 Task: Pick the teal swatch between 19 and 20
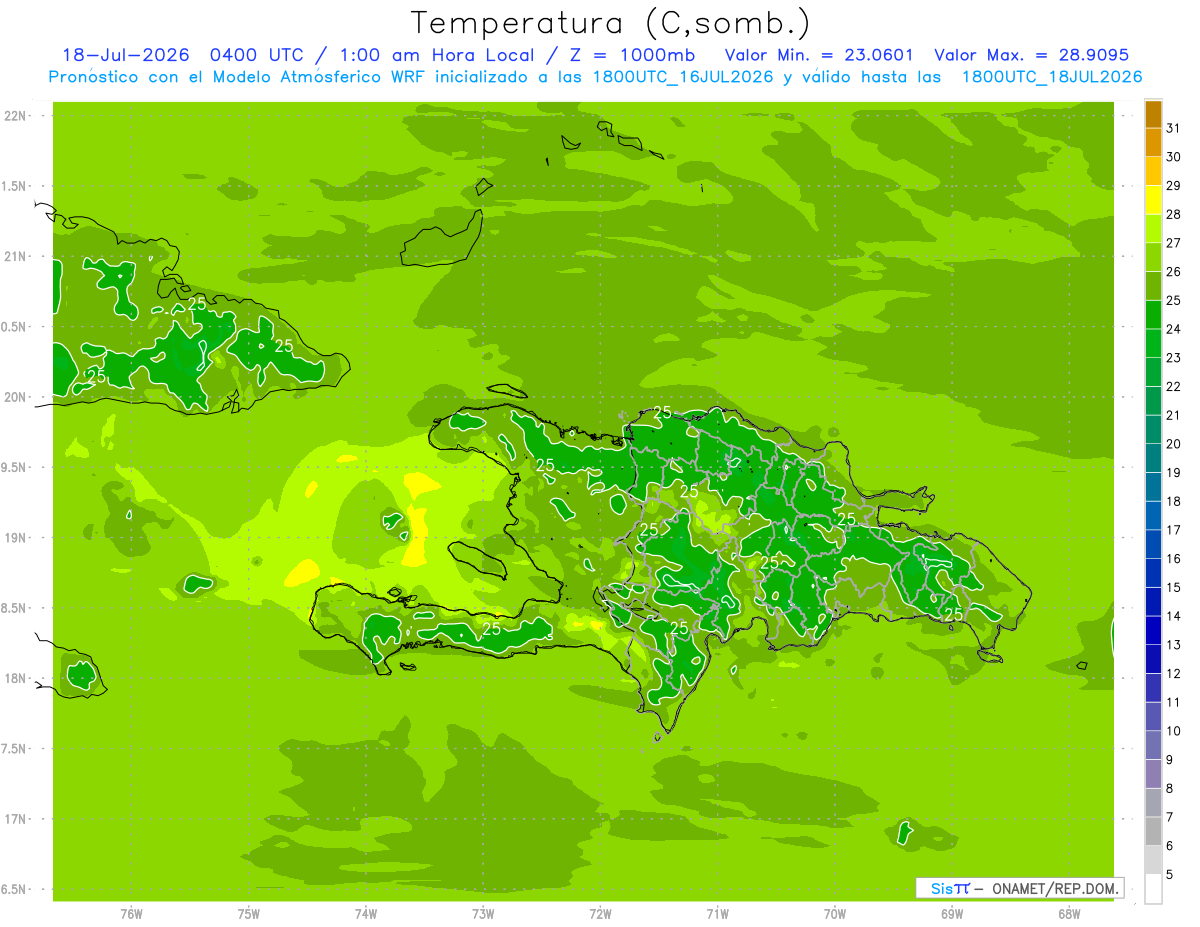coord(1153,458)
